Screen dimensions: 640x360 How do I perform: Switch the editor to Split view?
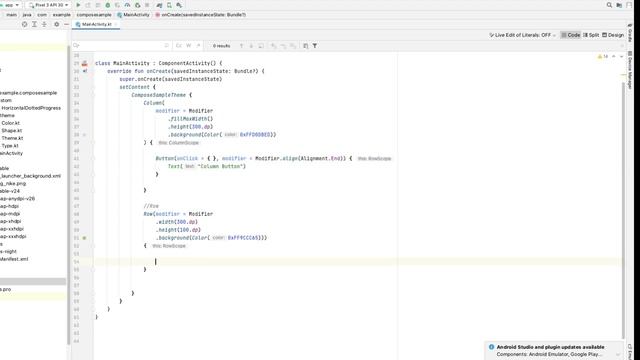(591, 35)
